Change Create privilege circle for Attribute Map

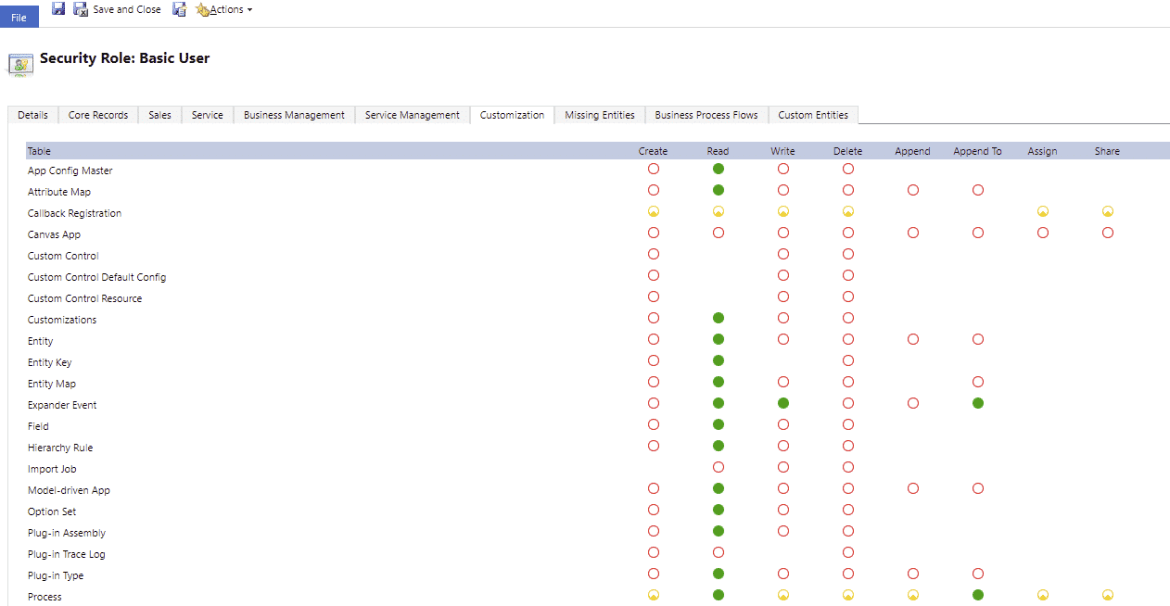[x=654, y=190]
